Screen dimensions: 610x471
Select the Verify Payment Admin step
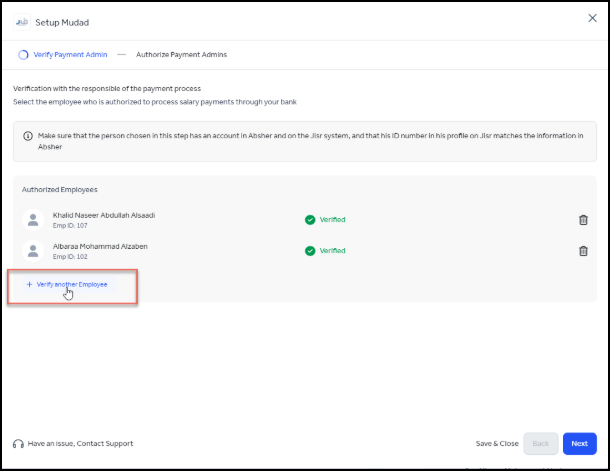70,55
